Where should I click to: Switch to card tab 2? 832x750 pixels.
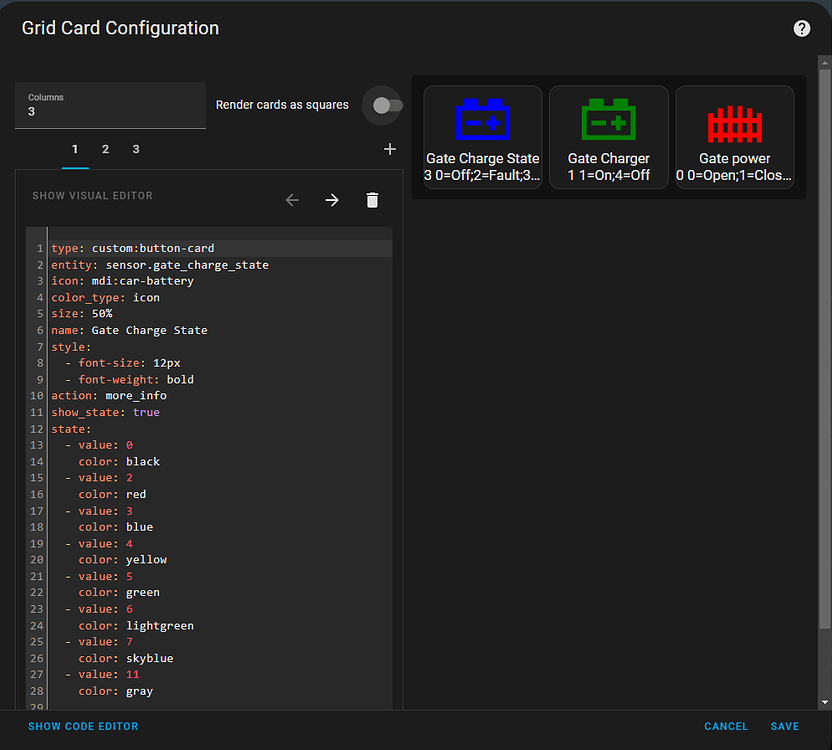click(105, 148)
